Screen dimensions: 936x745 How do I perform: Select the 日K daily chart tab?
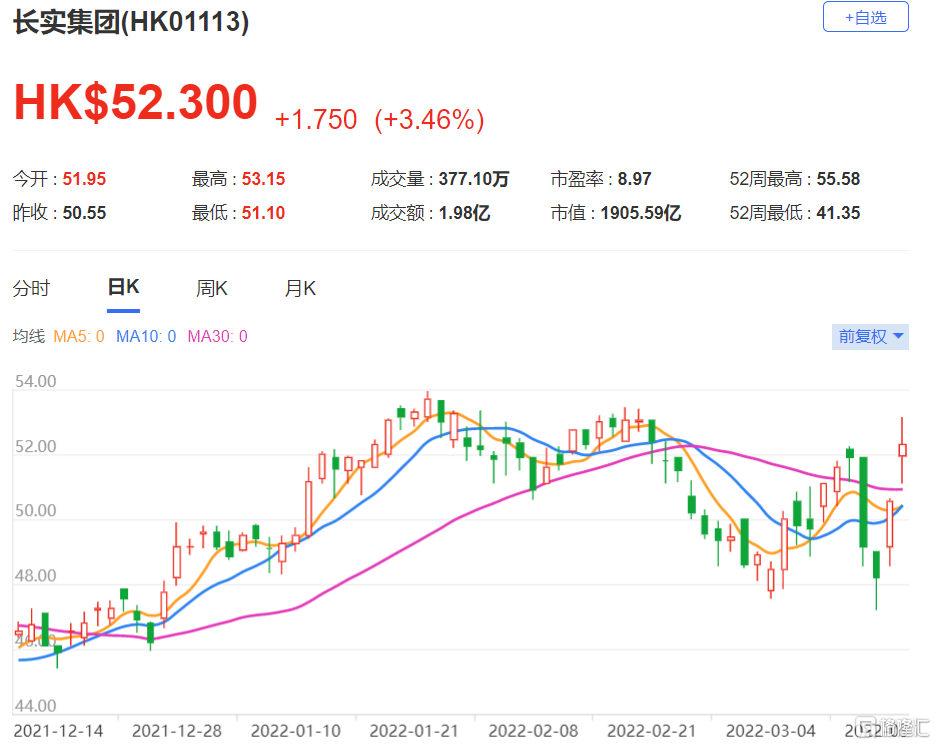(124, 287)
